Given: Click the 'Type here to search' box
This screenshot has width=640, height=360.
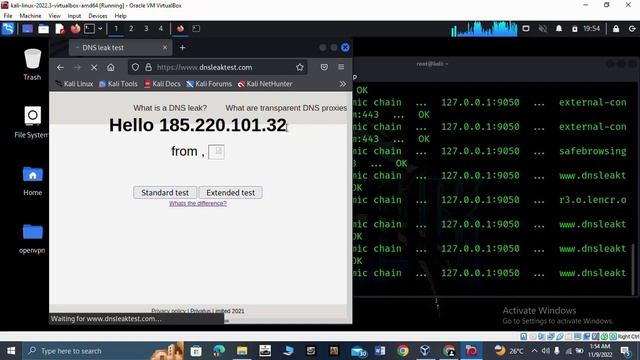Looking at the screenshot, I should [x=102, y=351].
